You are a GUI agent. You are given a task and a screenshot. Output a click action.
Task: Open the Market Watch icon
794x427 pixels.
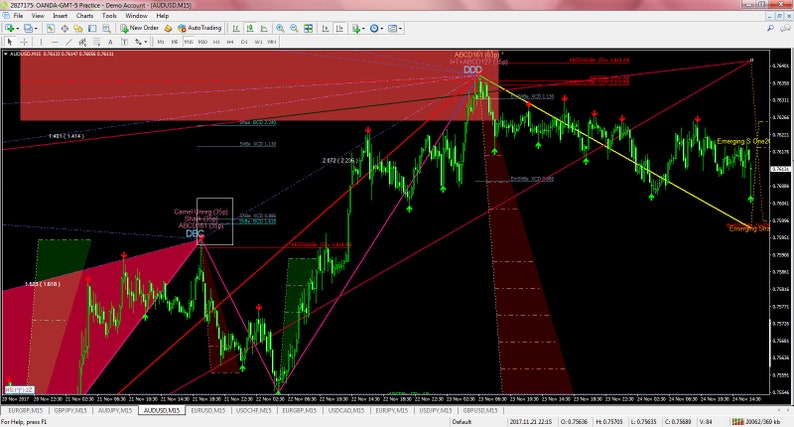pyautogui.click(x=50, y=28)
